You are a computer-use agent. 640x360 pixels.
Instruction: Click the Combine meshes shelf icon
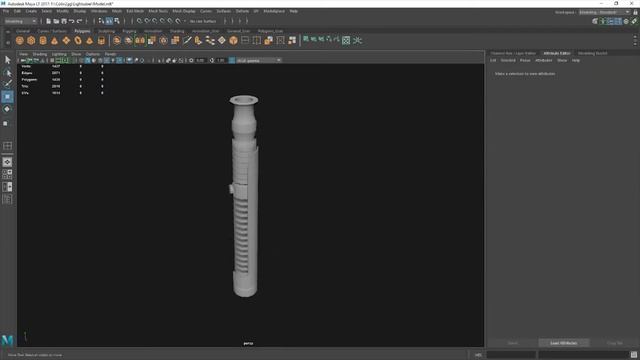117,40
